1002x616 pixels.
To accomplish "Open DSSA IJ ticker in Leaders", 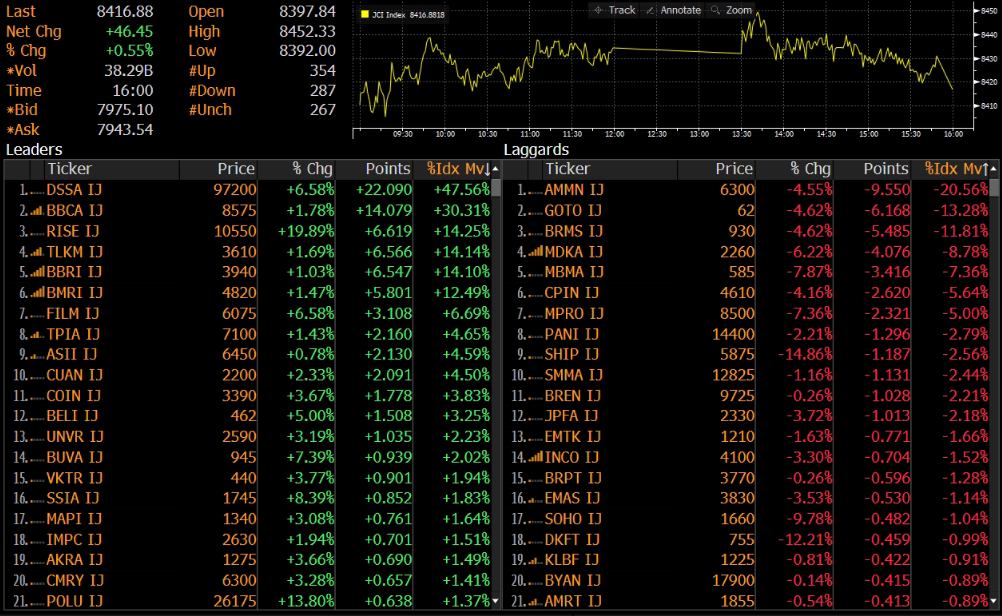I will (x=74, y=190).
